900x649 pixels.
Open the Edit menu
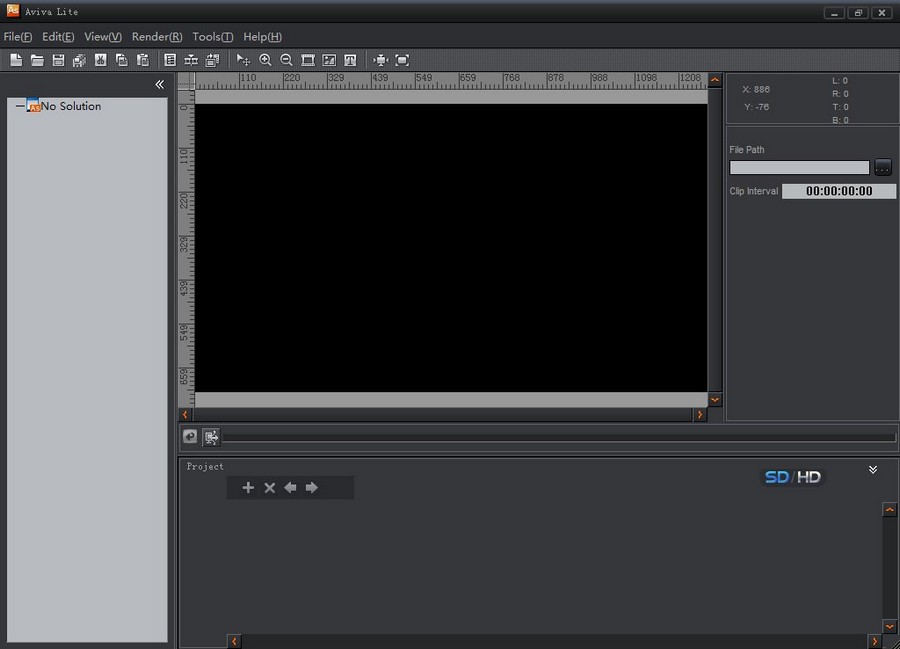[x=58, y=37]
